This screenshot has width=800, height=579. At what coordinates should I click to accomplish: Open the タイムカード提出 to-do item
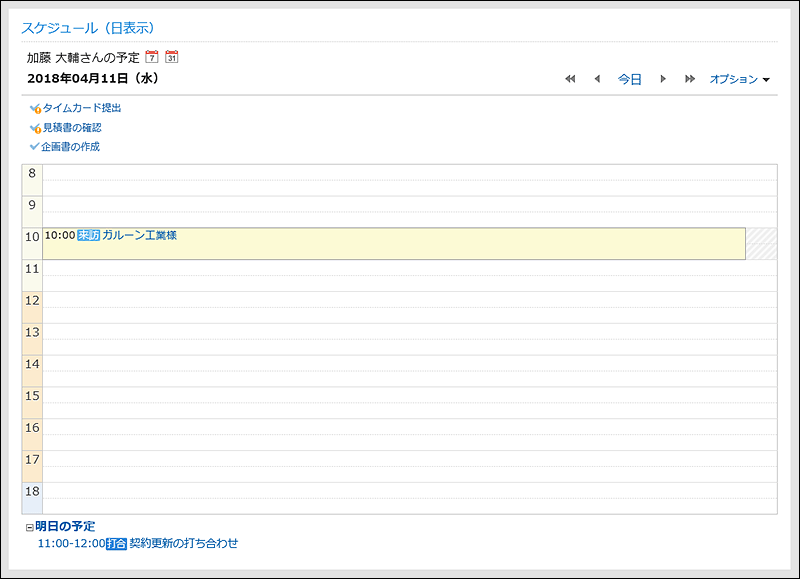point(82,108)
